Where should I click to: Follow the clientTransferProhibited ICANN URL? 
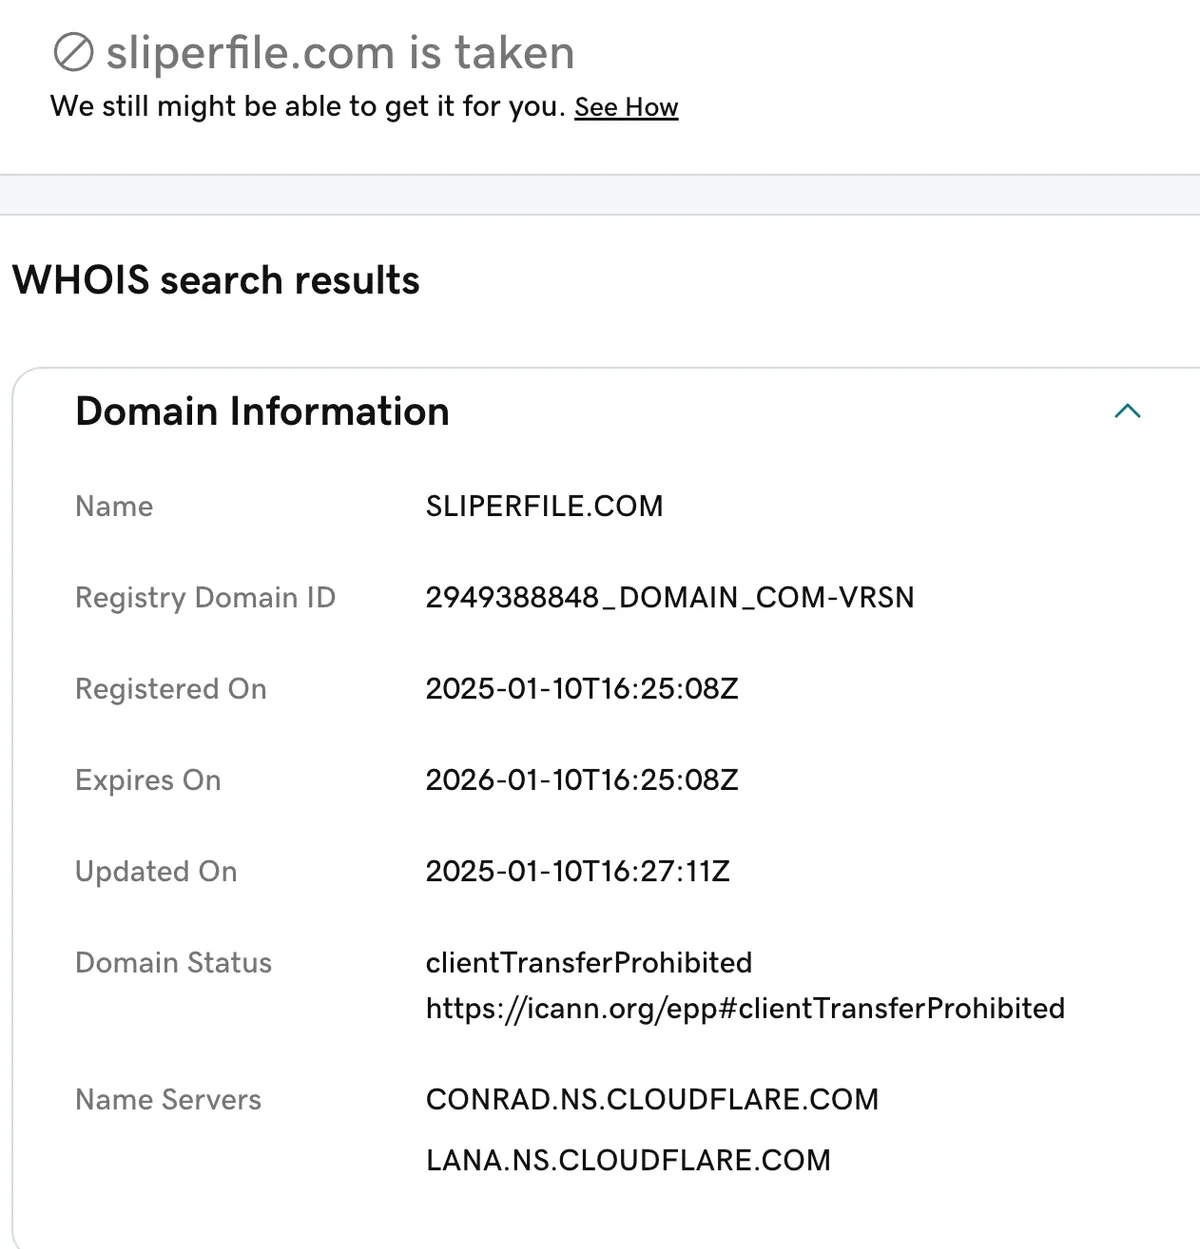(745, 1008)
